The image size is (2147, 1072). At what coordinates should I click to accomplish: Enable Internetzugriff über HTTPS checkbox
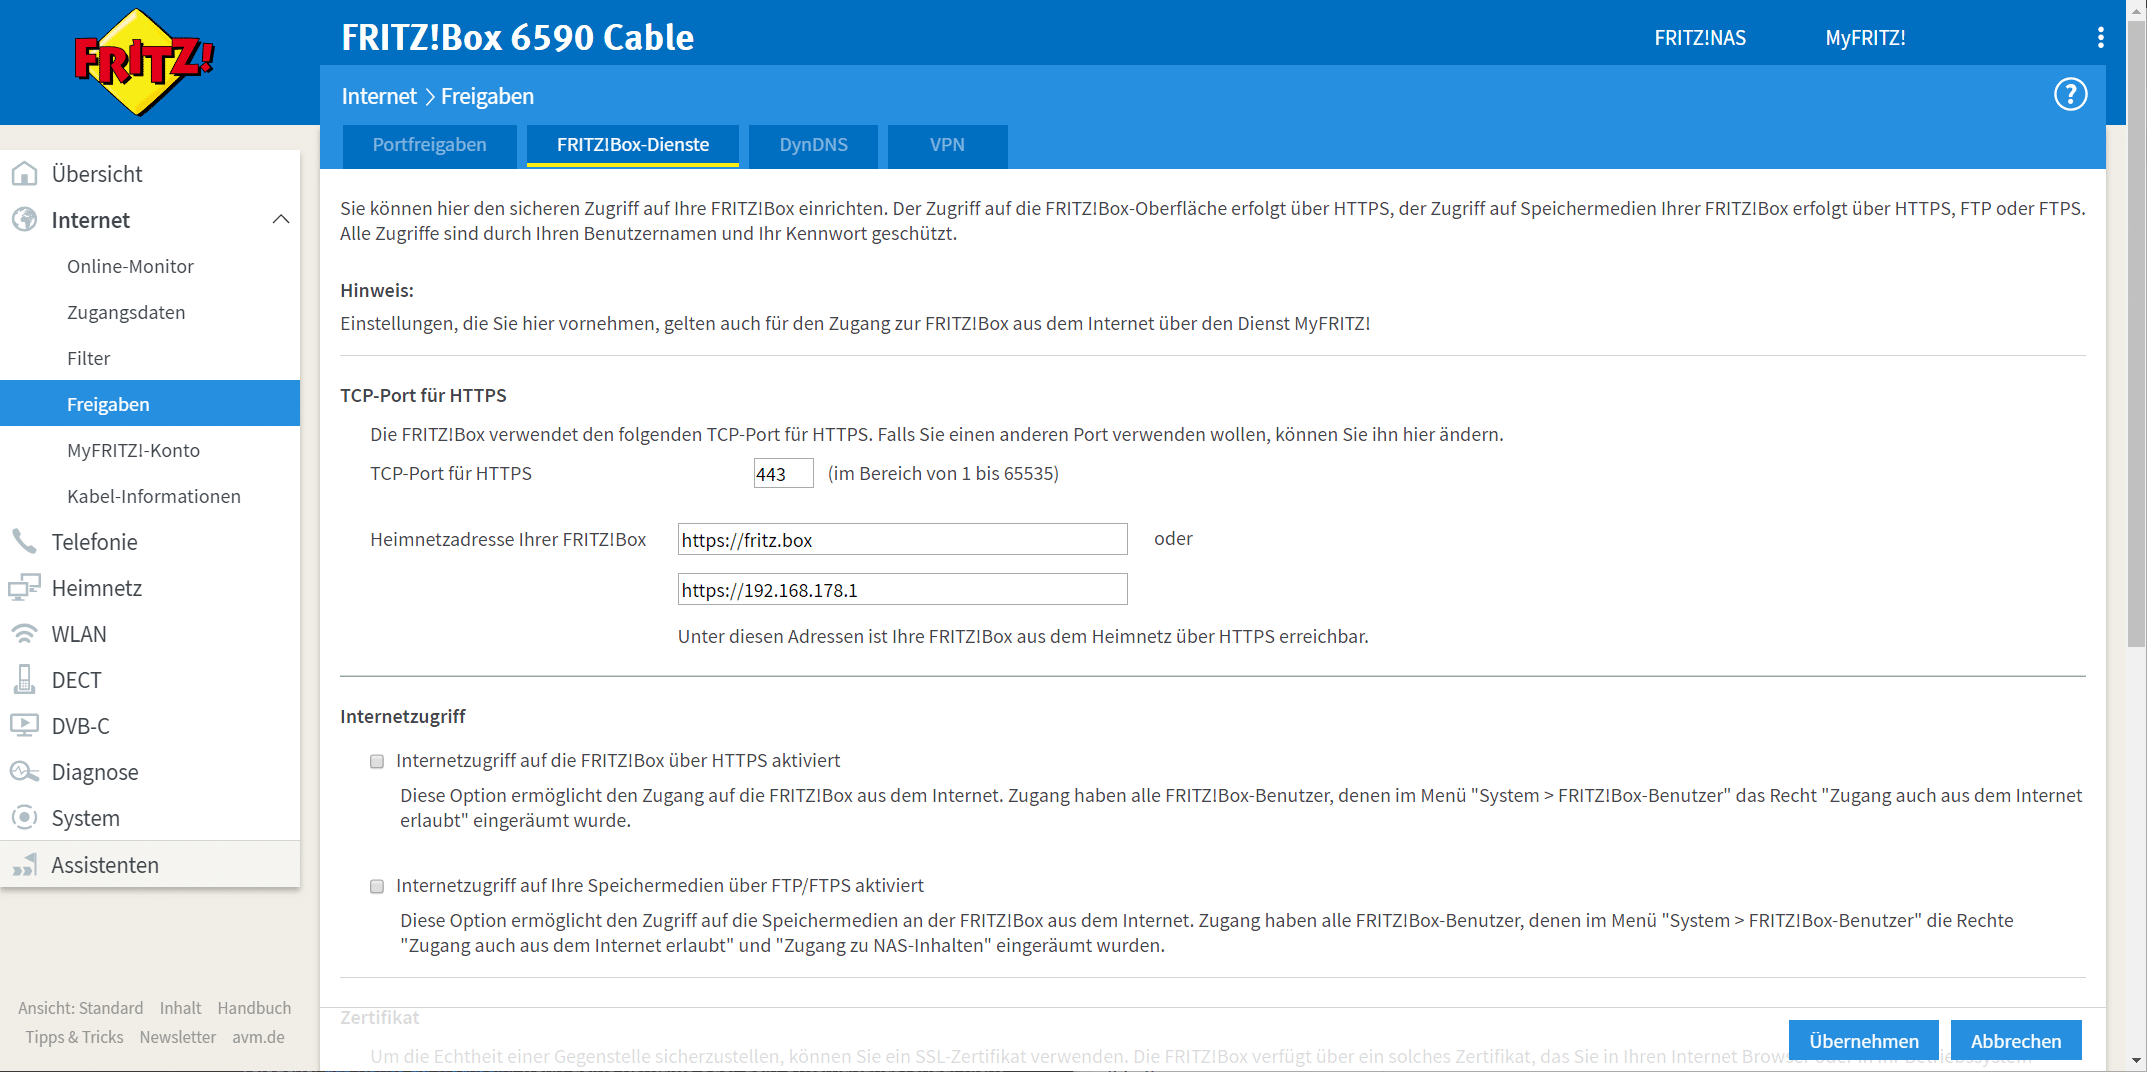click(x=377, y=761)
